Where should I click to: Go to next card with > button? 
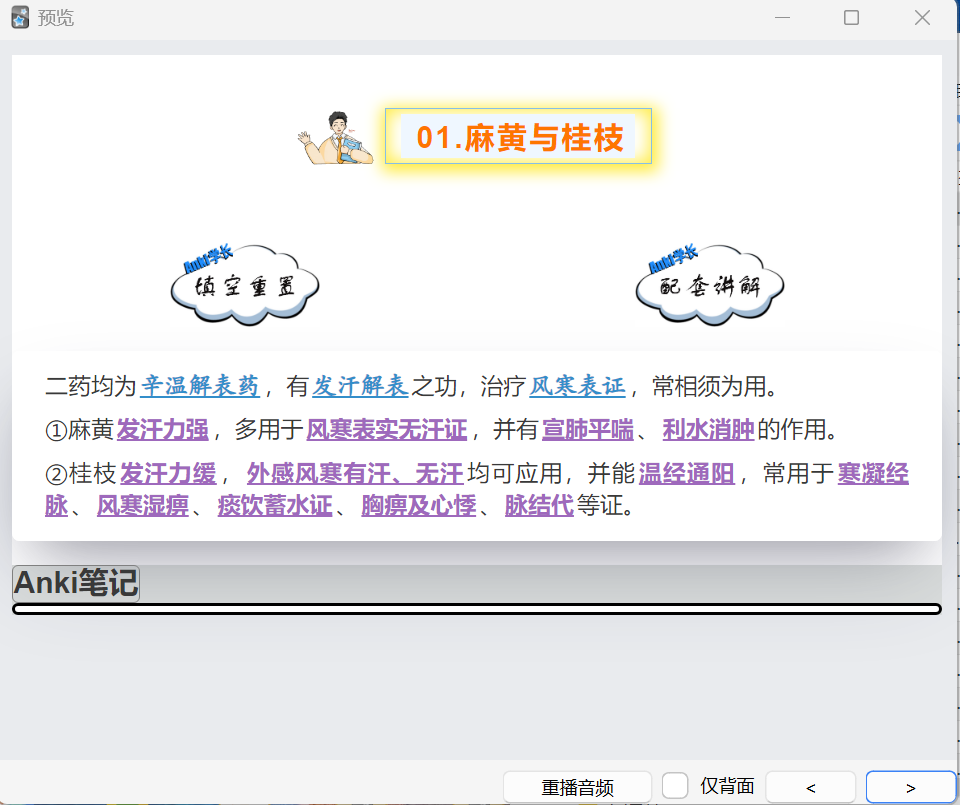[x=910, y=787]
